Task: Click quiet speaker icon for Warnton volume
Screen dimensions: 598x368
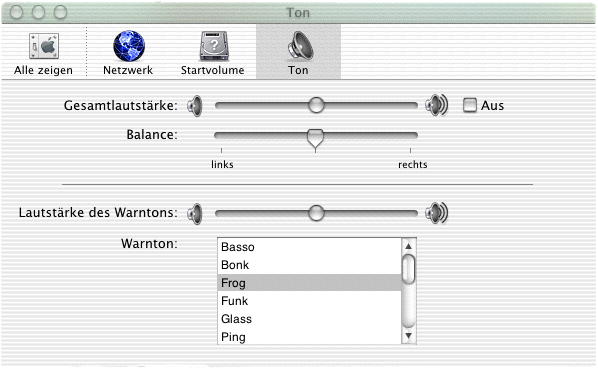Action: 195,214
